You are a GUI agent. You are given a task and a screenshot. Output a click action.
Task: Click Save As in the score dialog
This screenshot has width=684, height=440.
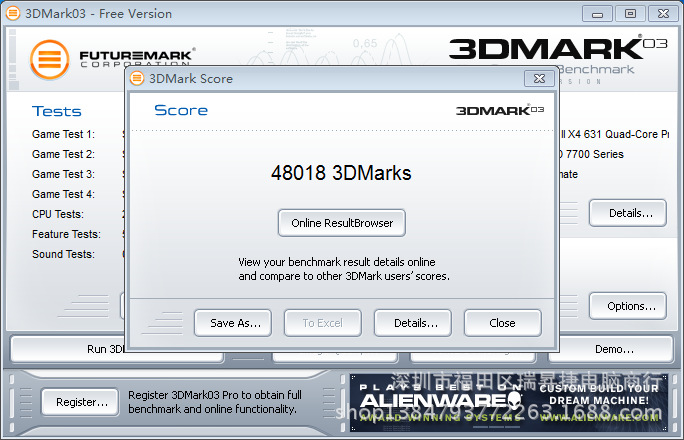pyautogui.click(x=233, y=323)
